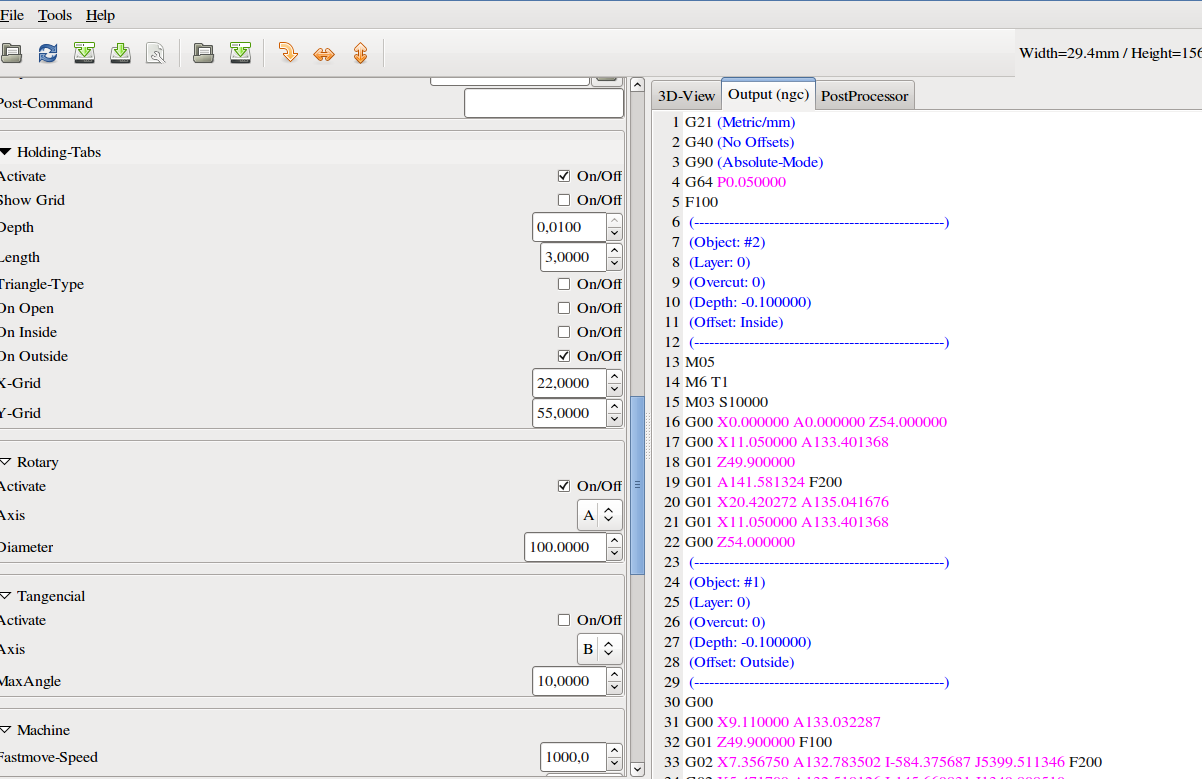1202x779 pixels.
Task: Click the document with wrench icon
Action: click(155, 52)
